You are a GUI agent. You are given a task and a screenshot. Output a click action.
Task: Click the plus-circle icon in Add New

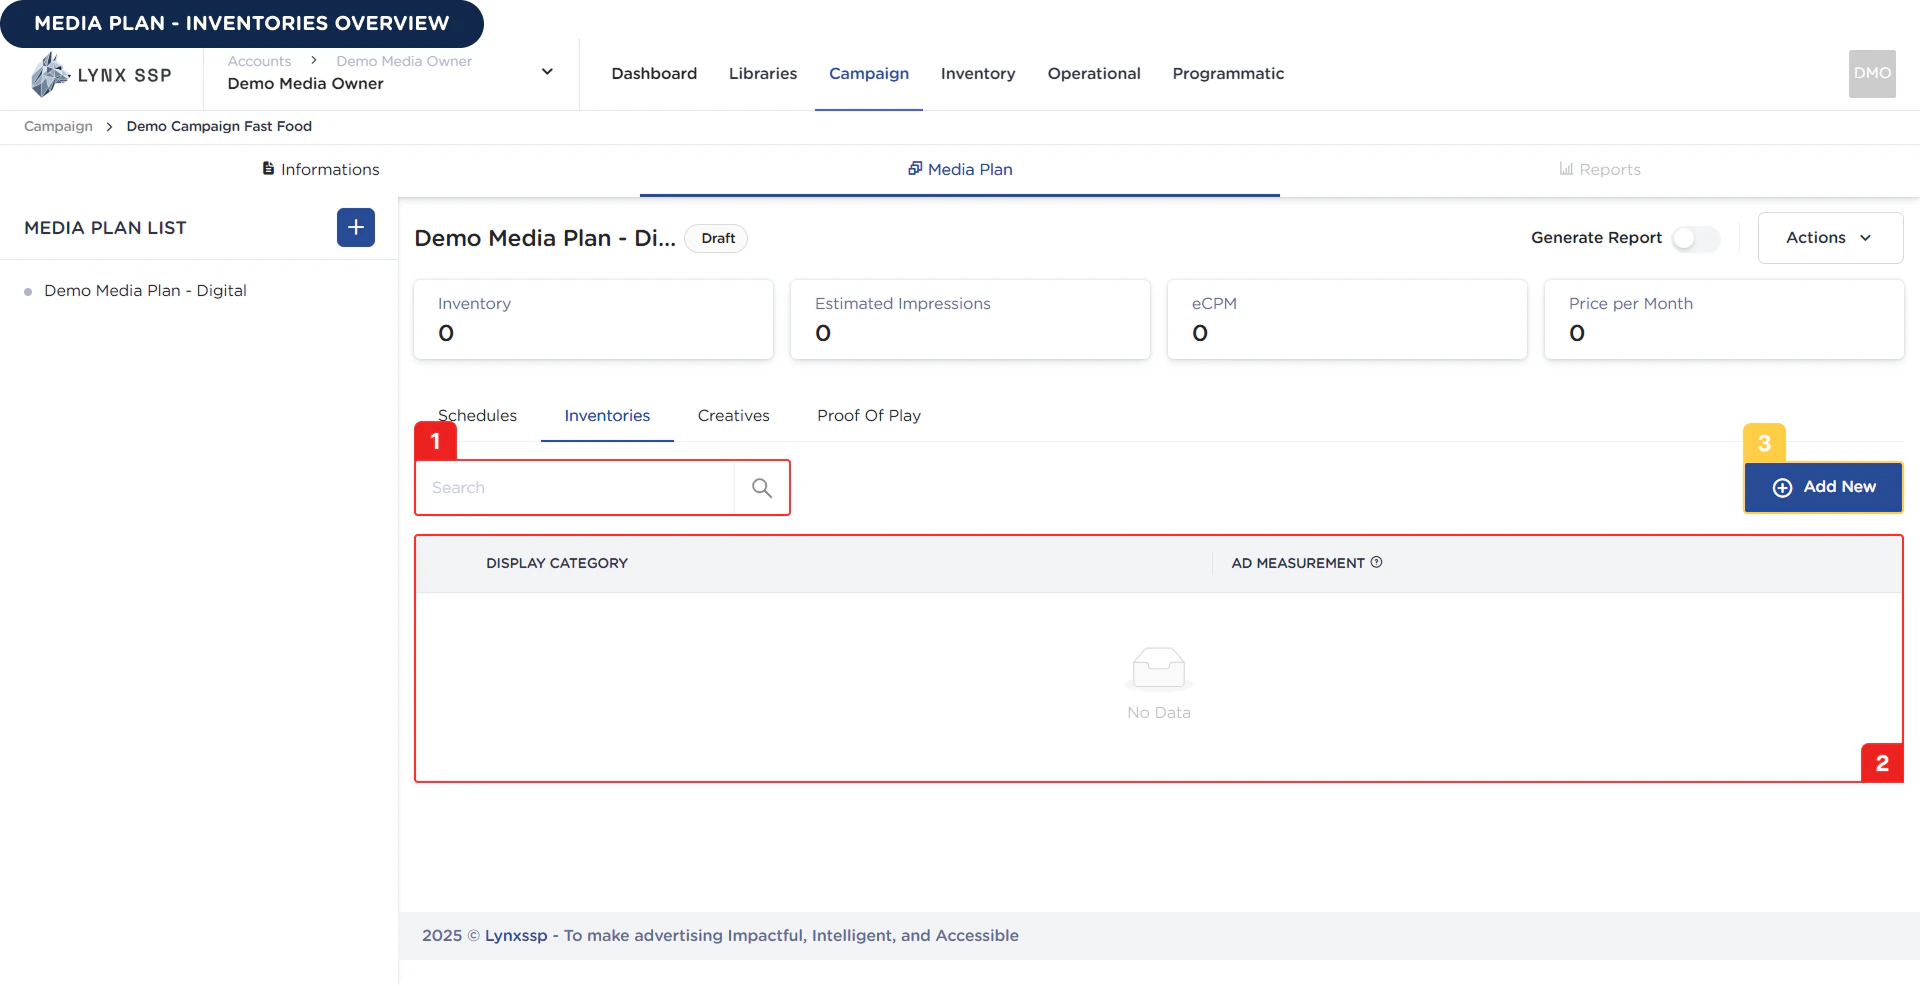click(x=1783, y=487)
